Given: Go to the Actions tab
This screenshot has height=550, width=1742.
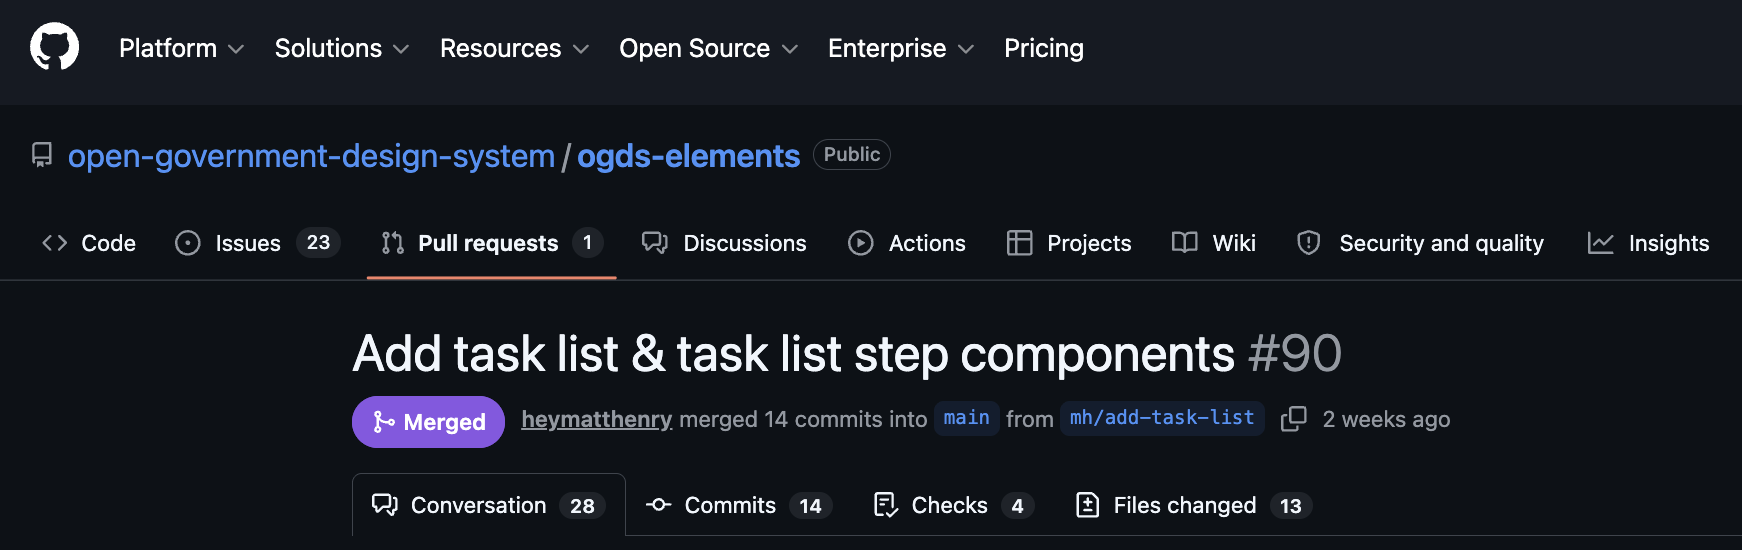Looking at the screenshot, I should (907, 243).
